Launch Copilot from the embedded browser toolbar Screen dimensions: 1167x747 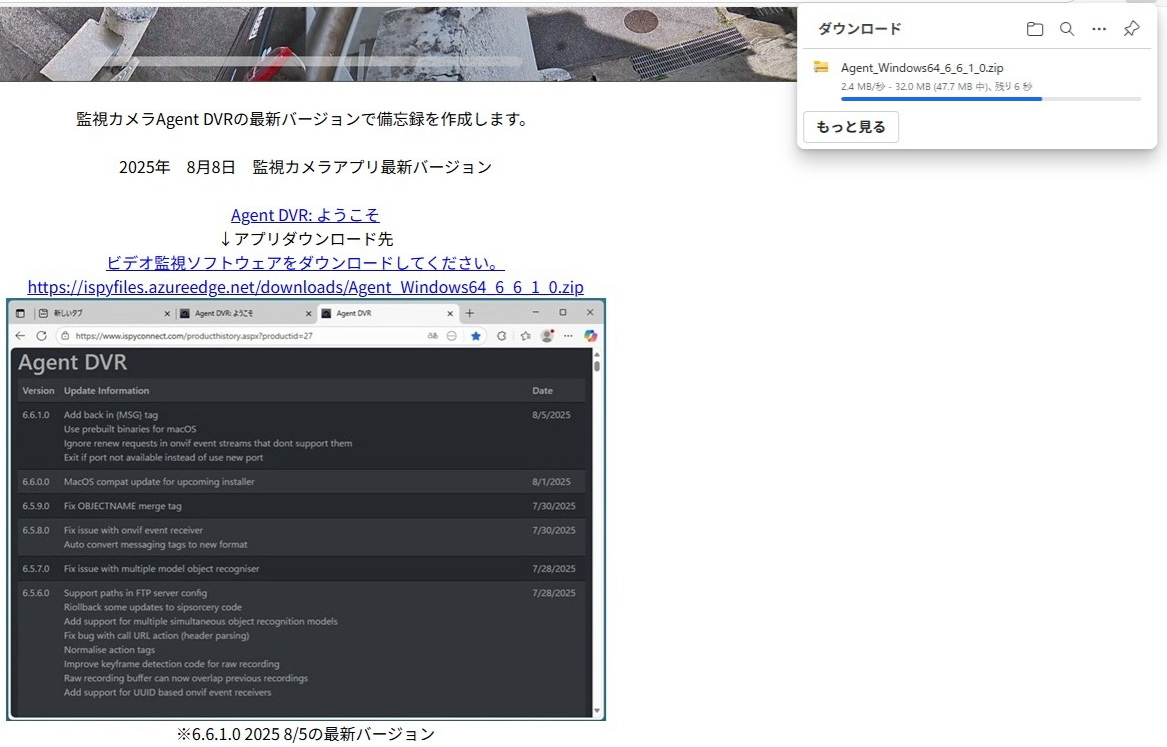590,336
